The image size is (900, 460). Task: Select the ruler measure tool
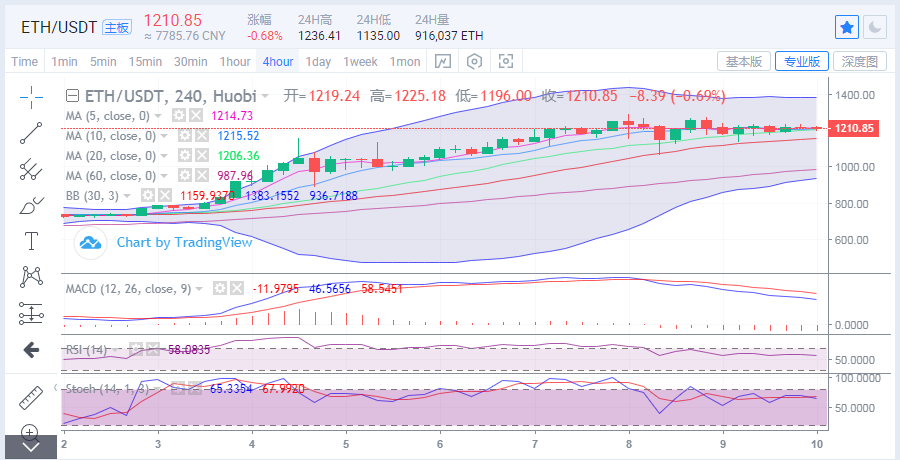click(x=31, y=397)
